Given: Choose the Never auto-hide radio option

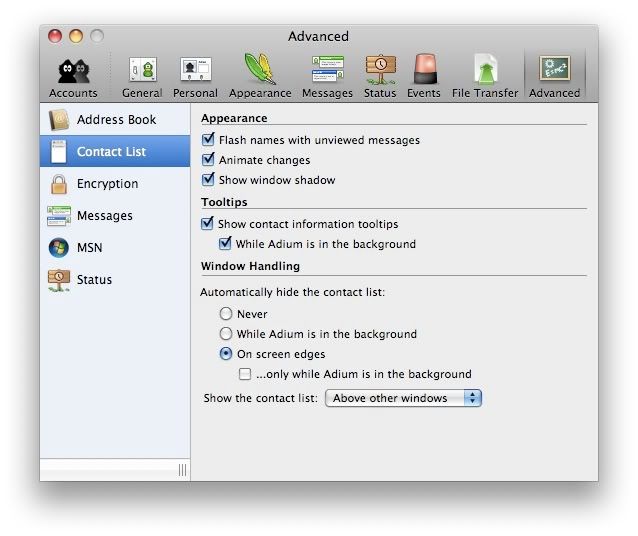Looking at the screenshot, I should tap(226, 314).
